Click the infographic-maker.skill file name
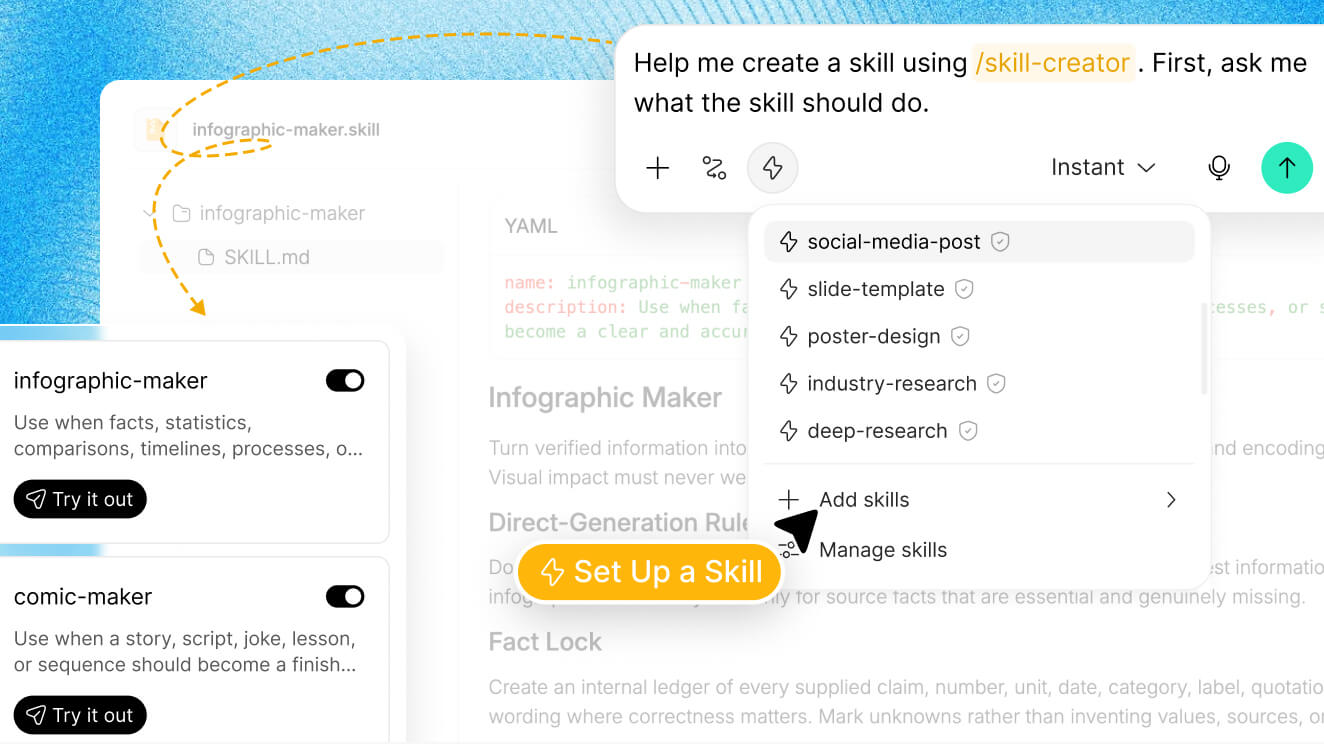 click(286, 130)
